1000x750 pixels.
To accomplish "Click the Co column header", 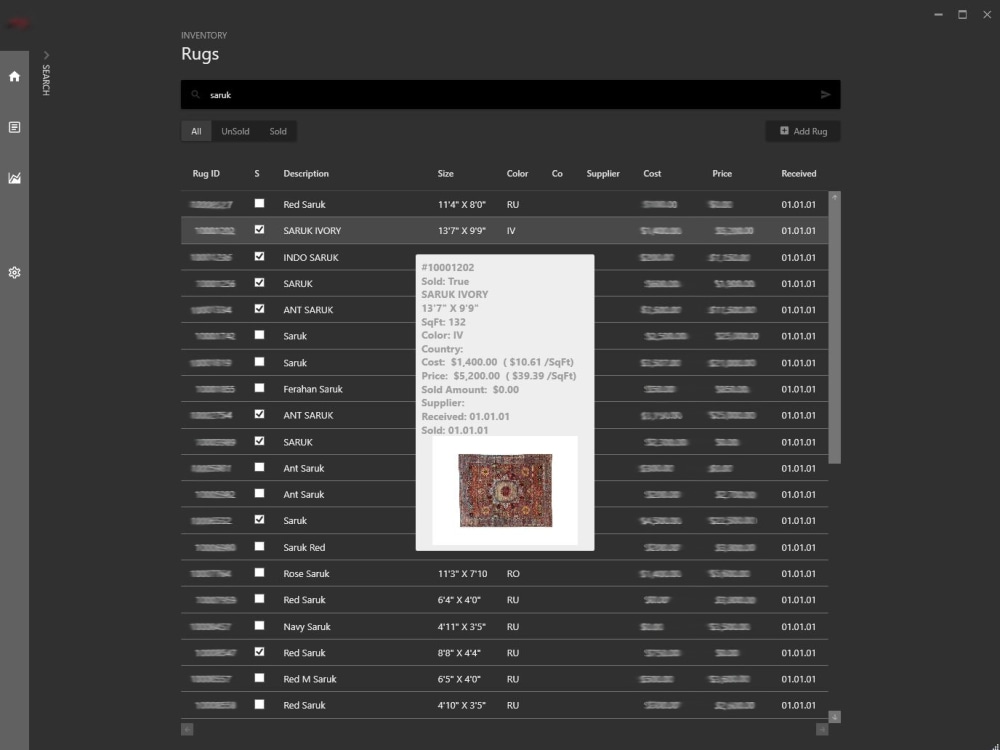I will (x=557, y=173).
